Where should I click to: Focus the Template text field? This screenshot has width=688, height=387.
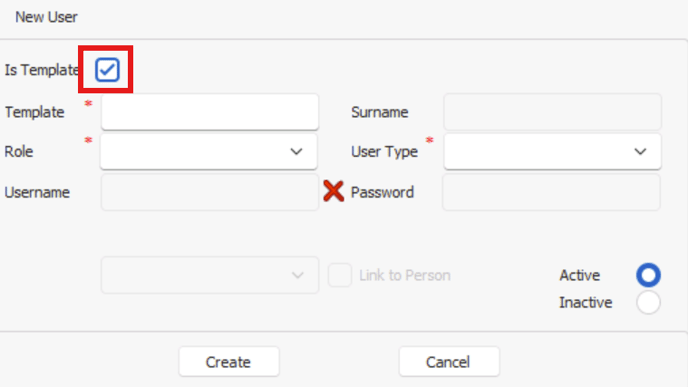[210, 112]
